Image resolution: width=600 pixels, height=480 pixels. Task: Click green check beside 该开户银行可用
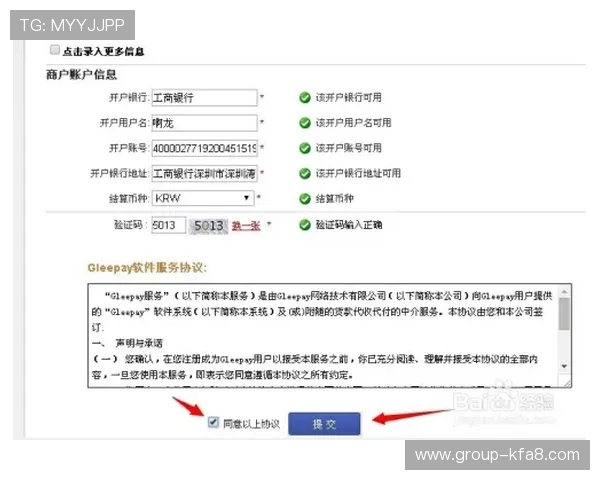click(305, 98)
